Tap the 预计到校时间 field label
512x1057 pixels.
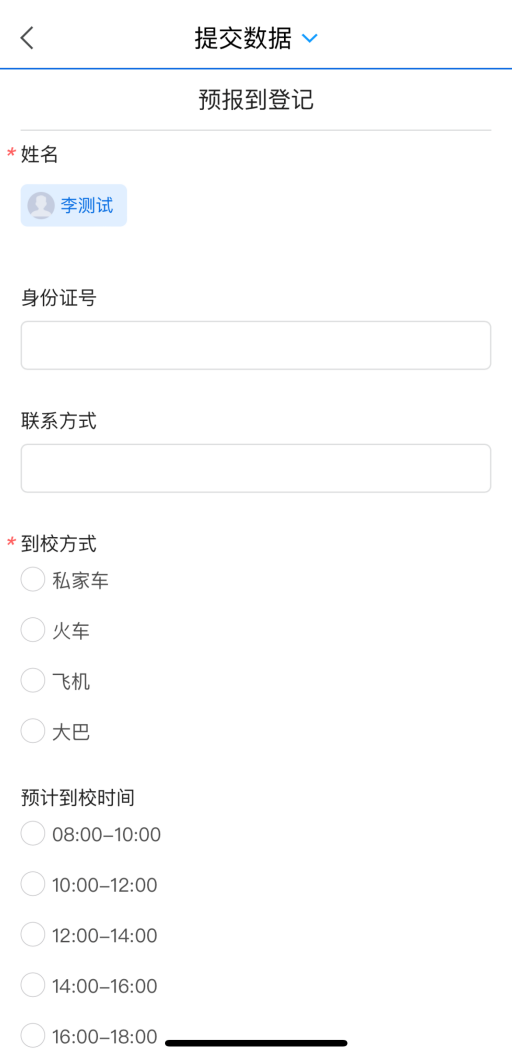(x=77, y=797)
